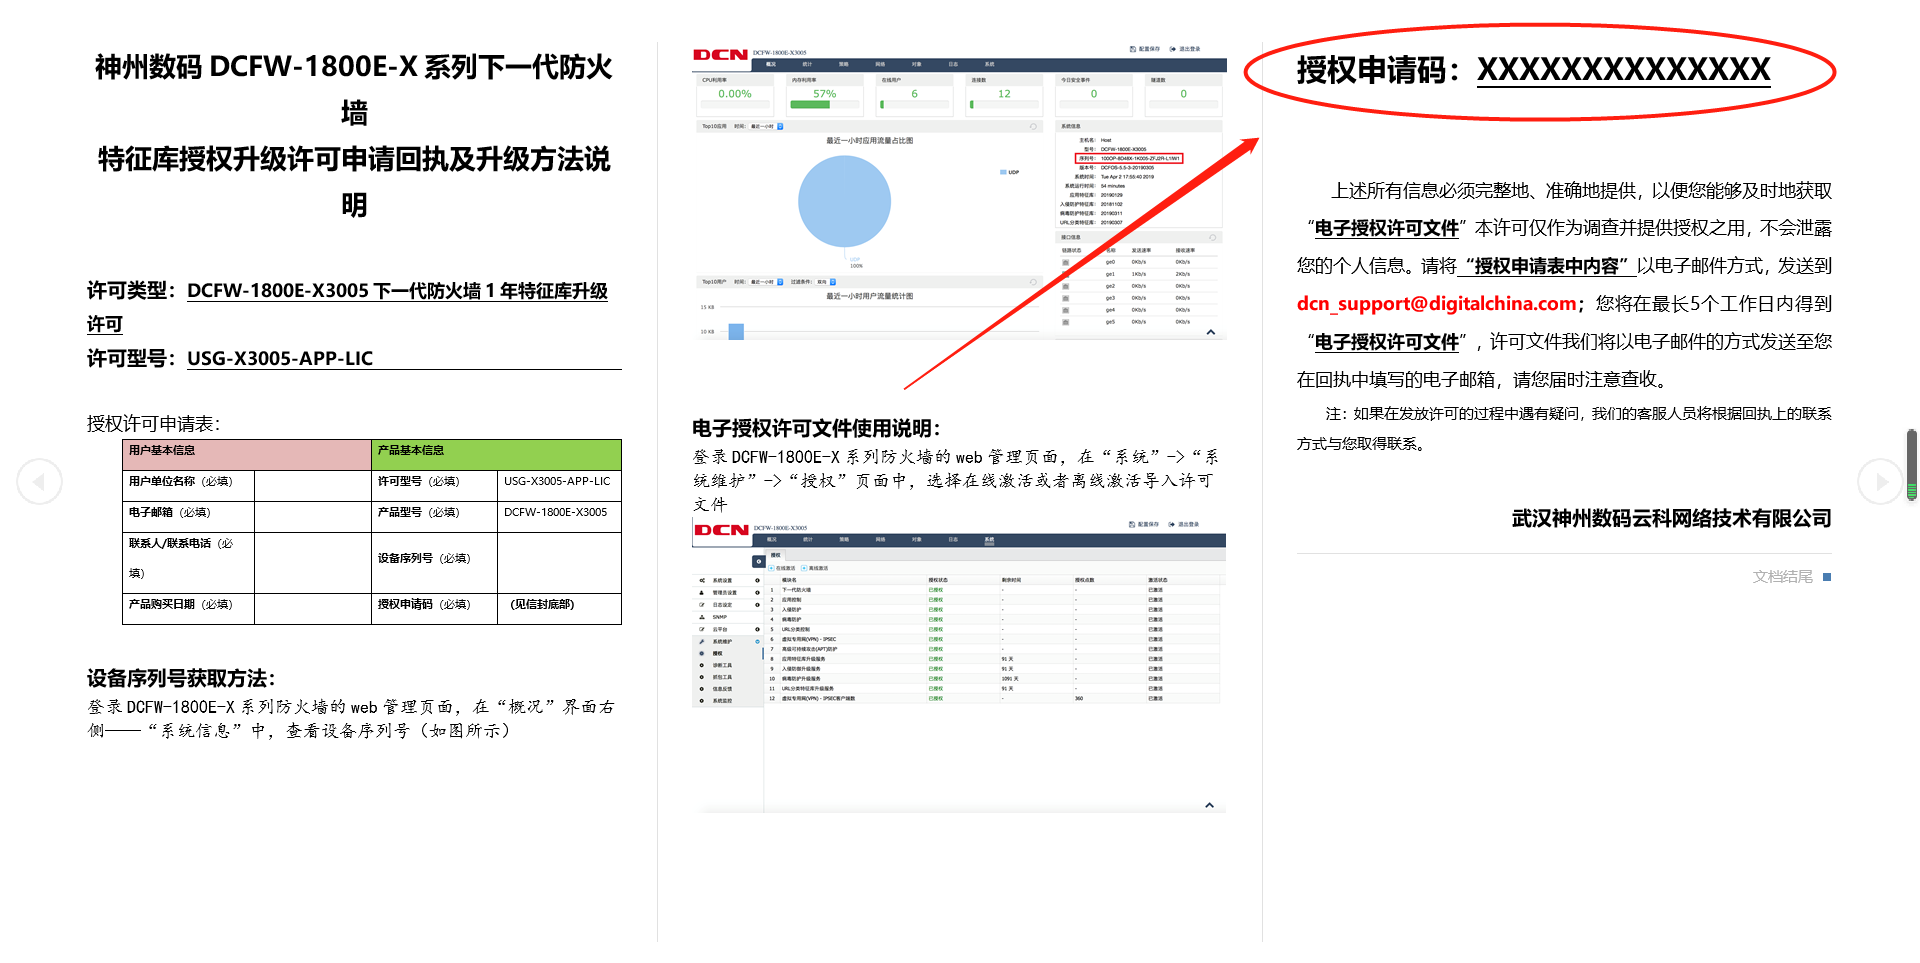
Task: Click refresh icon in Top10应用 panel header
Action: [1033, 127]
